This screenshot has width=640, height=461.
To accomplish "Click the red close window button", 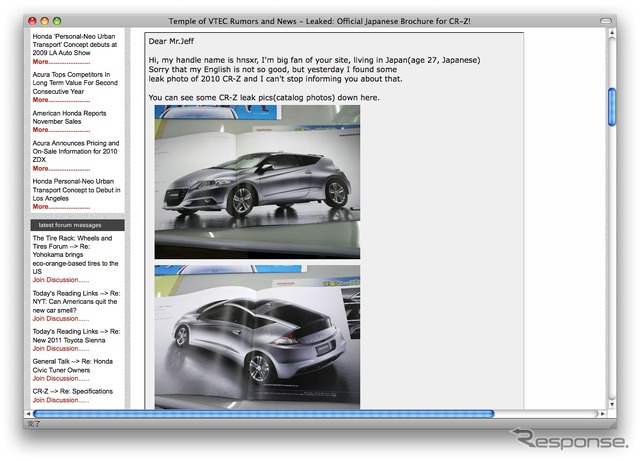I will point(32,21).
